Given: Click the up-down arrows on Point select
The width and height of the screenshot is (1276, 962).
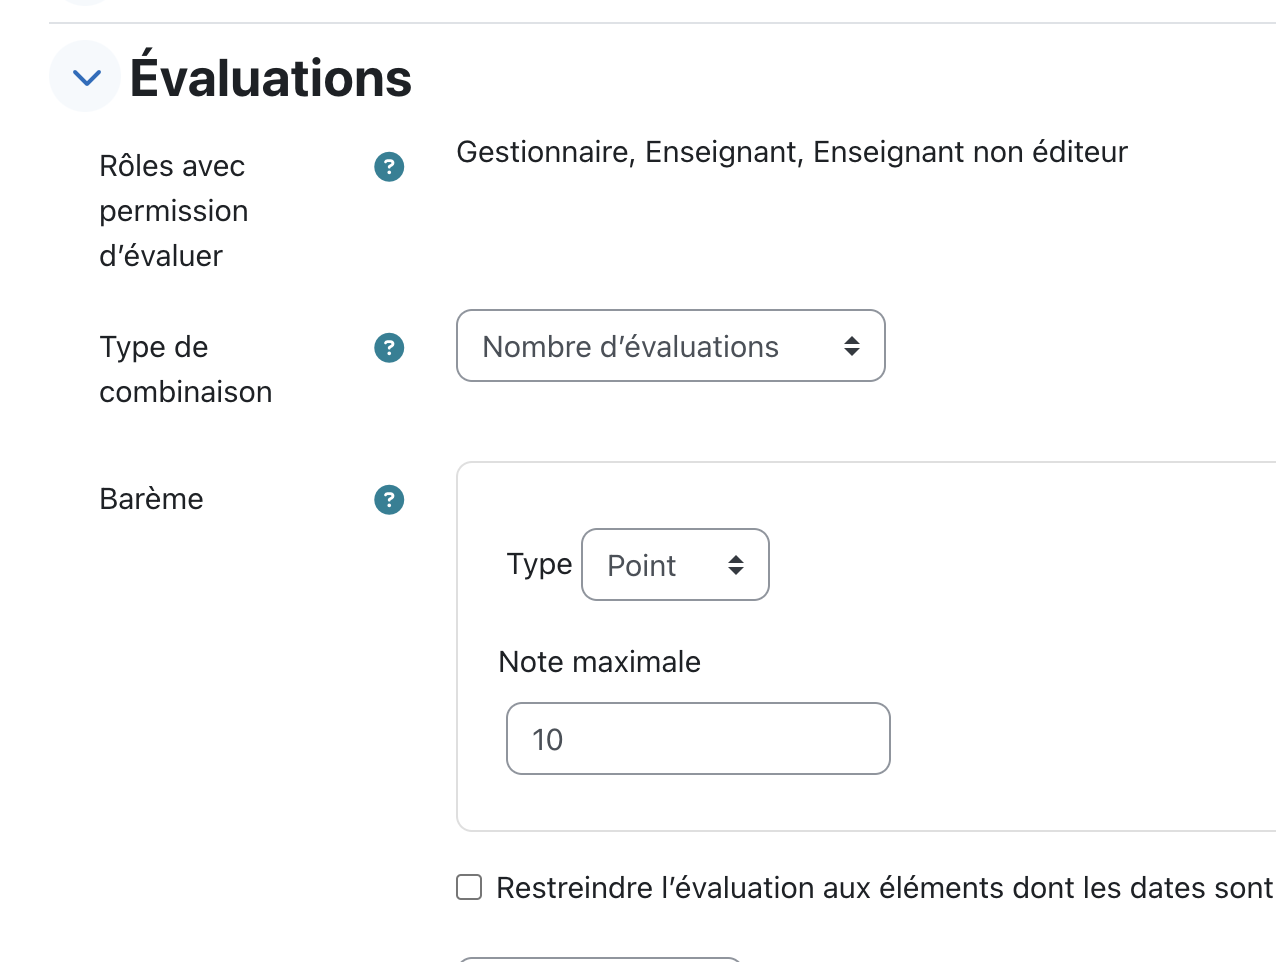Looking at the screenshot, I should (736, 565).
